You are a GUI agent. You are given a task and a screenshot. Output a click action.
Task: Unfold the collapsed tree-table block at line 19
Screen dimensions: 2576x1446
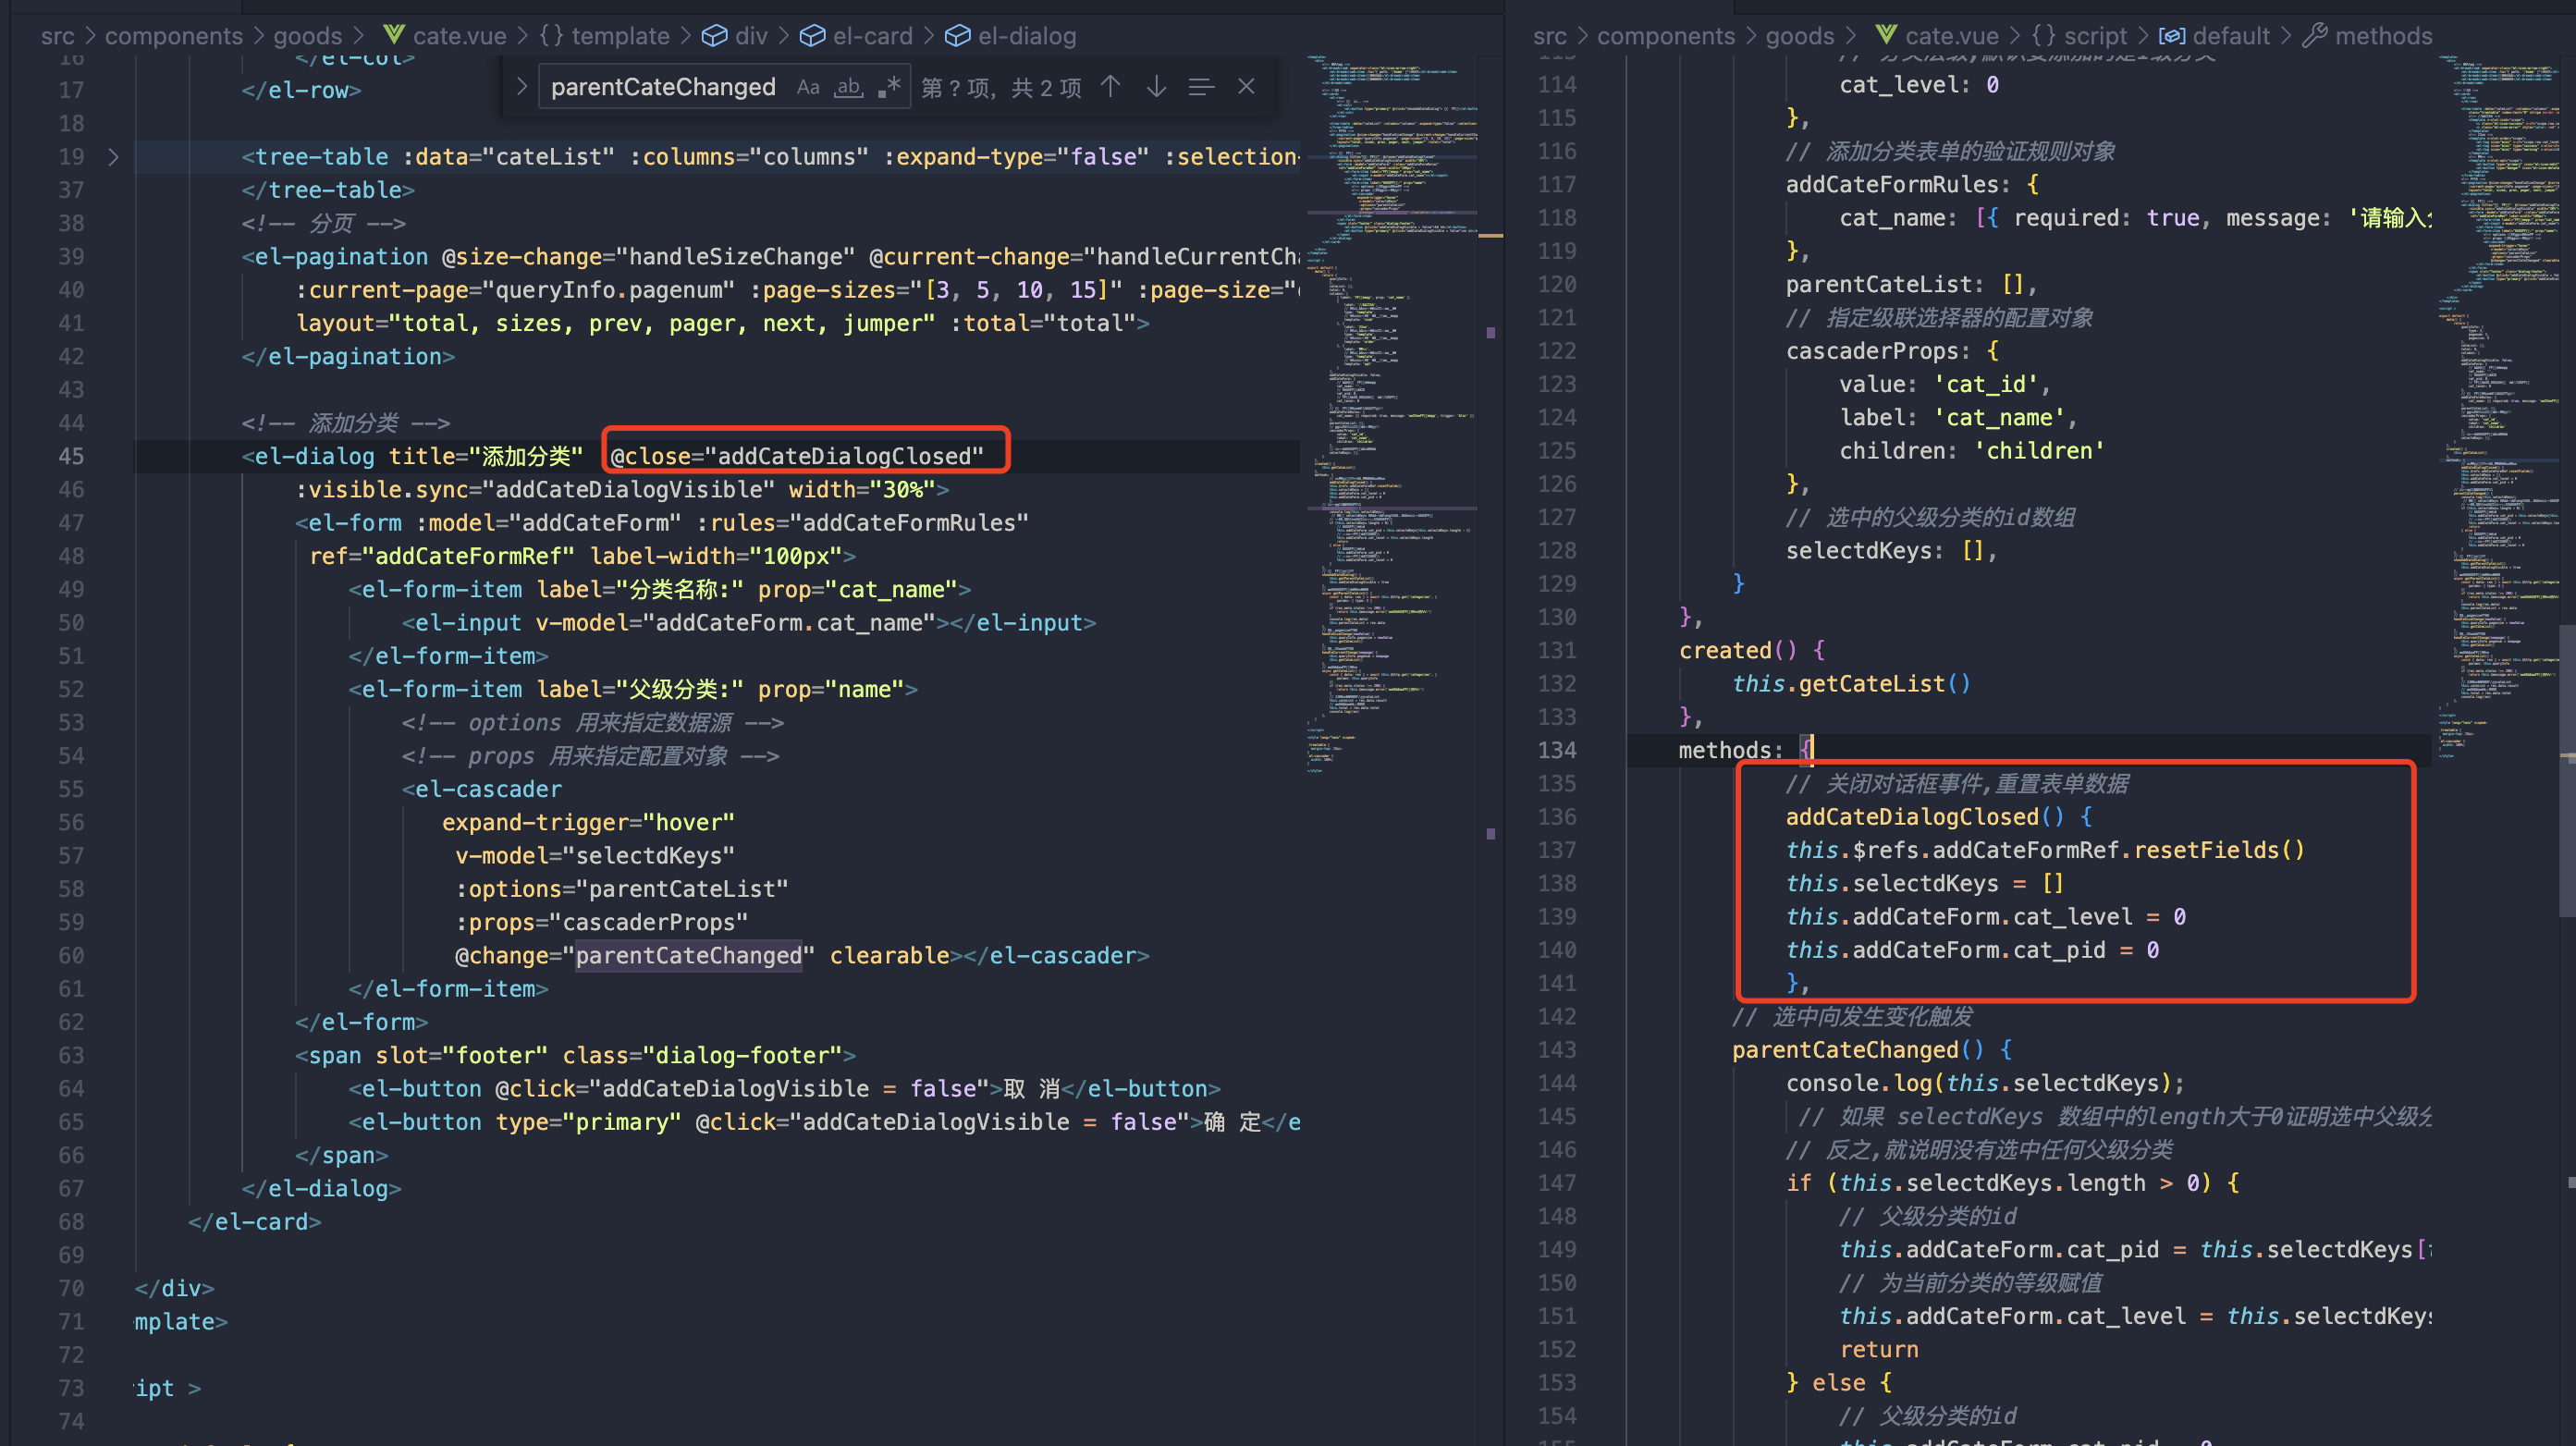[x=113, y=157]
